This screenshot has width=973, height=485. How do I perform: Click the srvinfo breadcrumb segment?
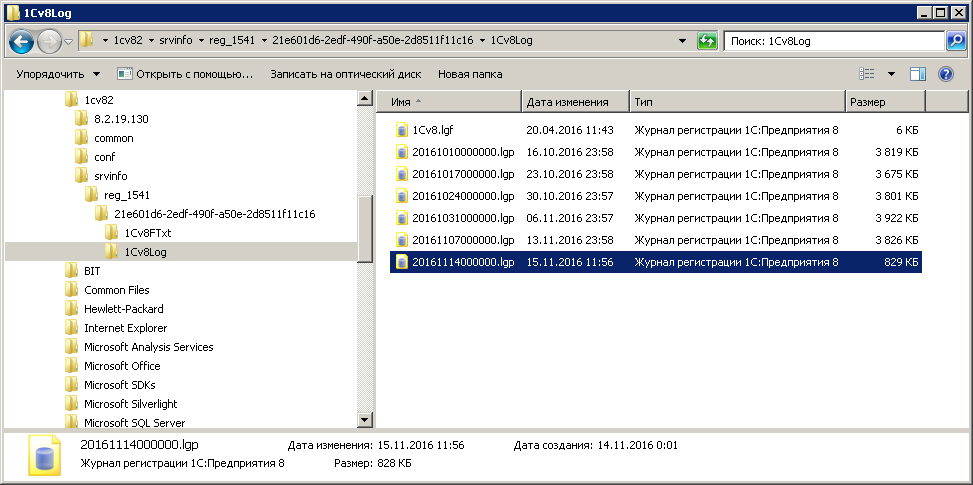coord(174,41)
